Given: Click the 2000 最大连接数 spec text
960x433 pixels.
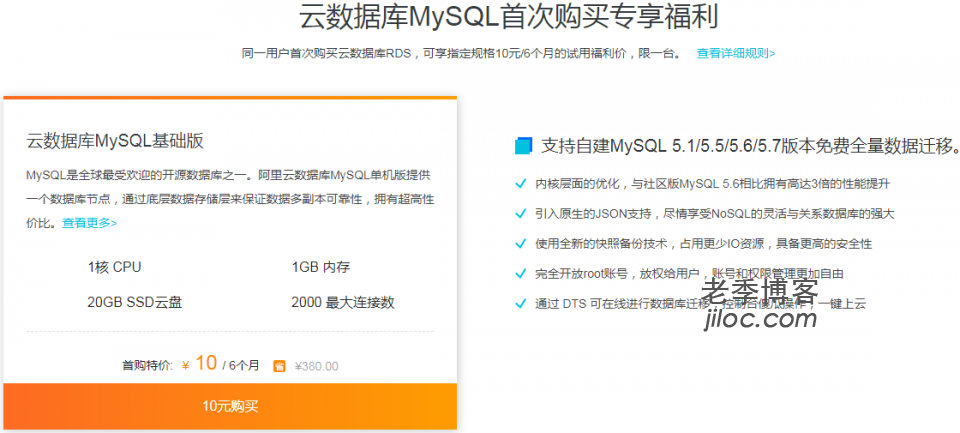Looking at the screenshot, I should coord(343,302).
